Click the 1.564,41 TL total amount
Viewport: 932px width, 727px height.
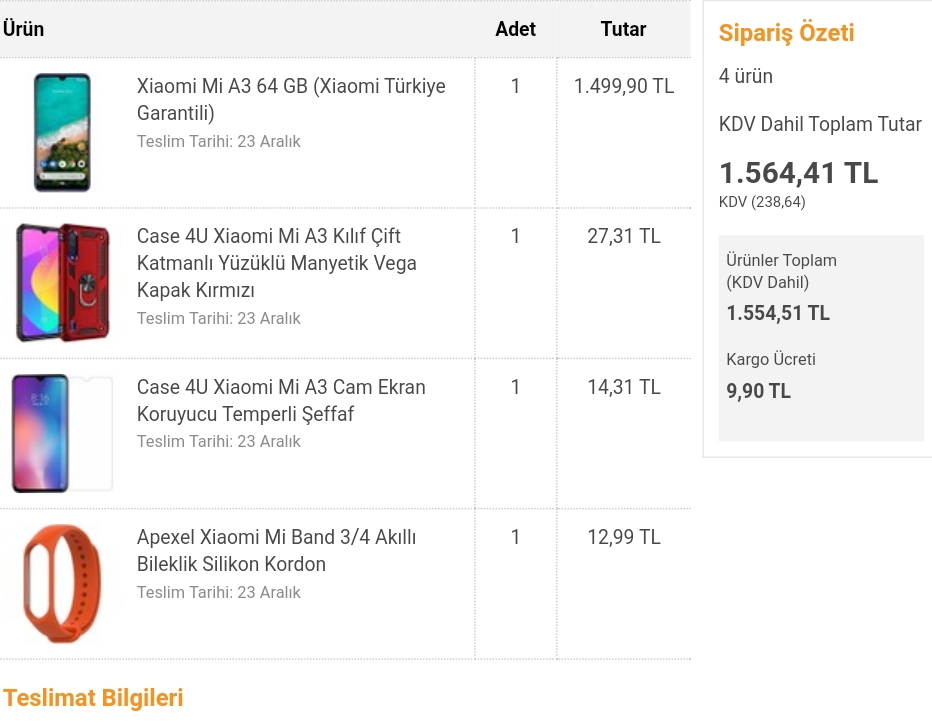tap(798, 173)
